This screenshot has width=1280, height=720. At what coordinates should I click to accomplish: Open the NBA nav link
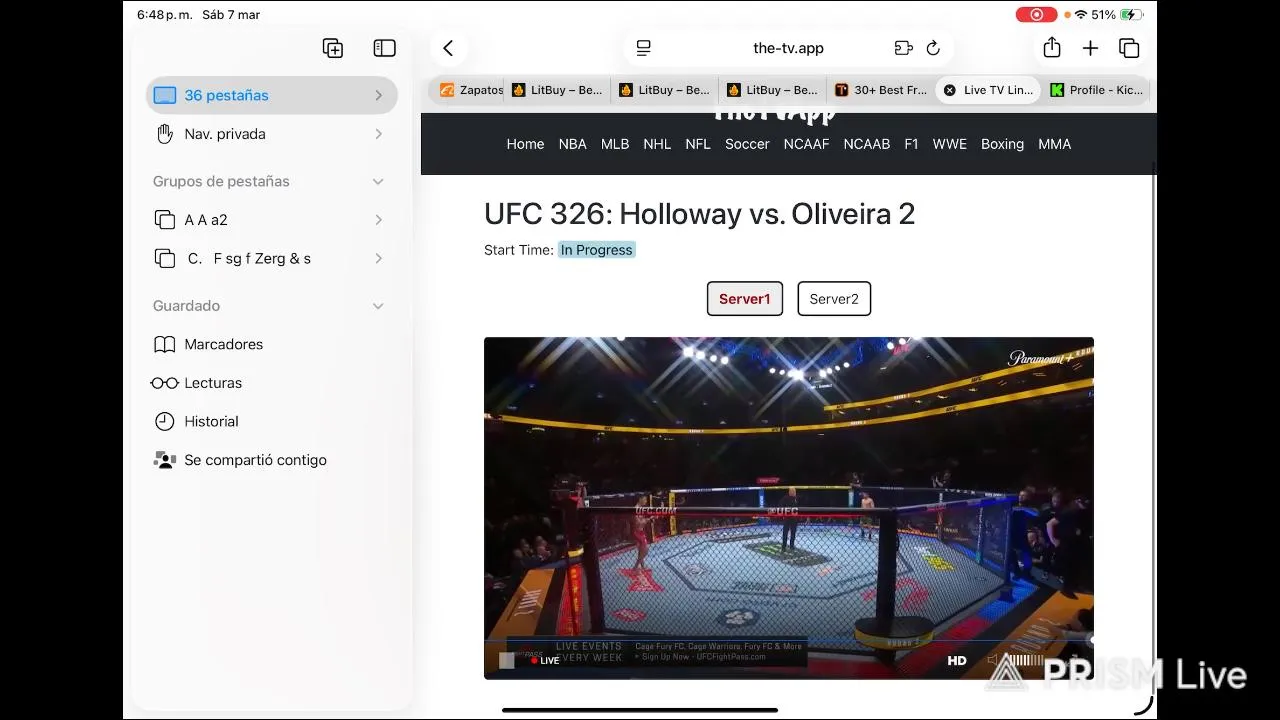(x=572, y=144)
